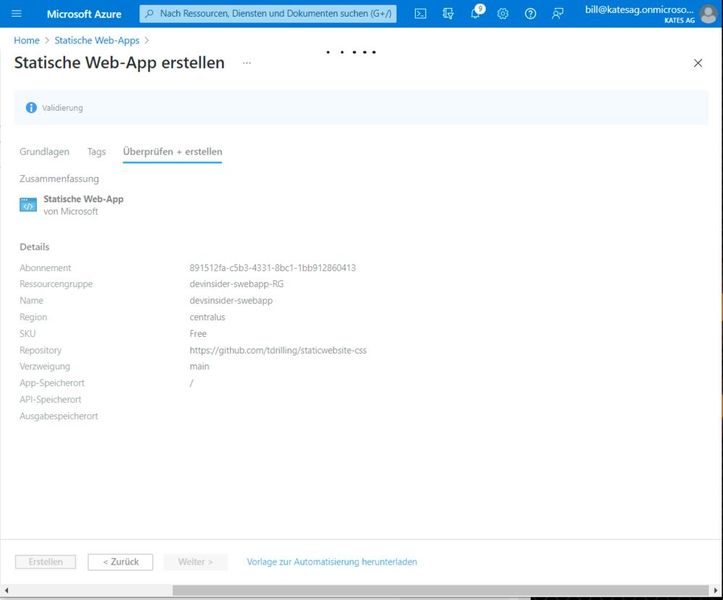
Task: Click the name value devsinsider-swebapp
Action: (231, 301)
